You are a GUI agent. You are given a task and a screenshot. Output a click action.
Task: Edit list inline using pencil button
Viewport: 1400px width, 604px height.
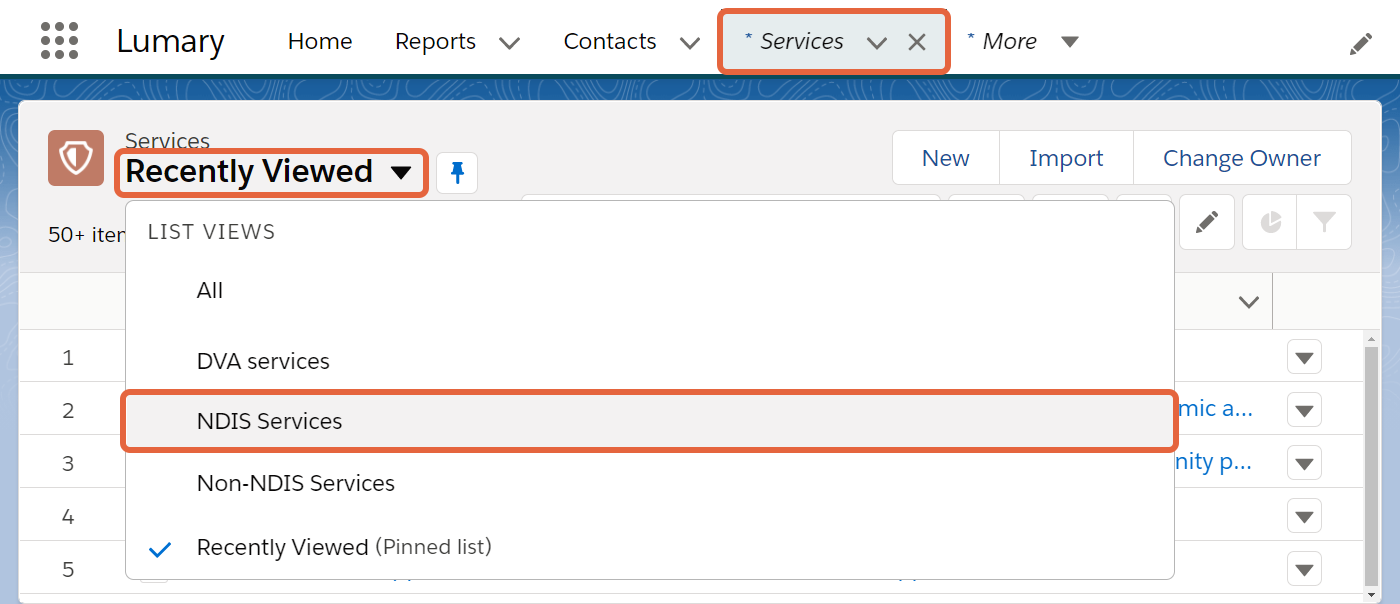pyautogui.click(x=1207, y=222)
